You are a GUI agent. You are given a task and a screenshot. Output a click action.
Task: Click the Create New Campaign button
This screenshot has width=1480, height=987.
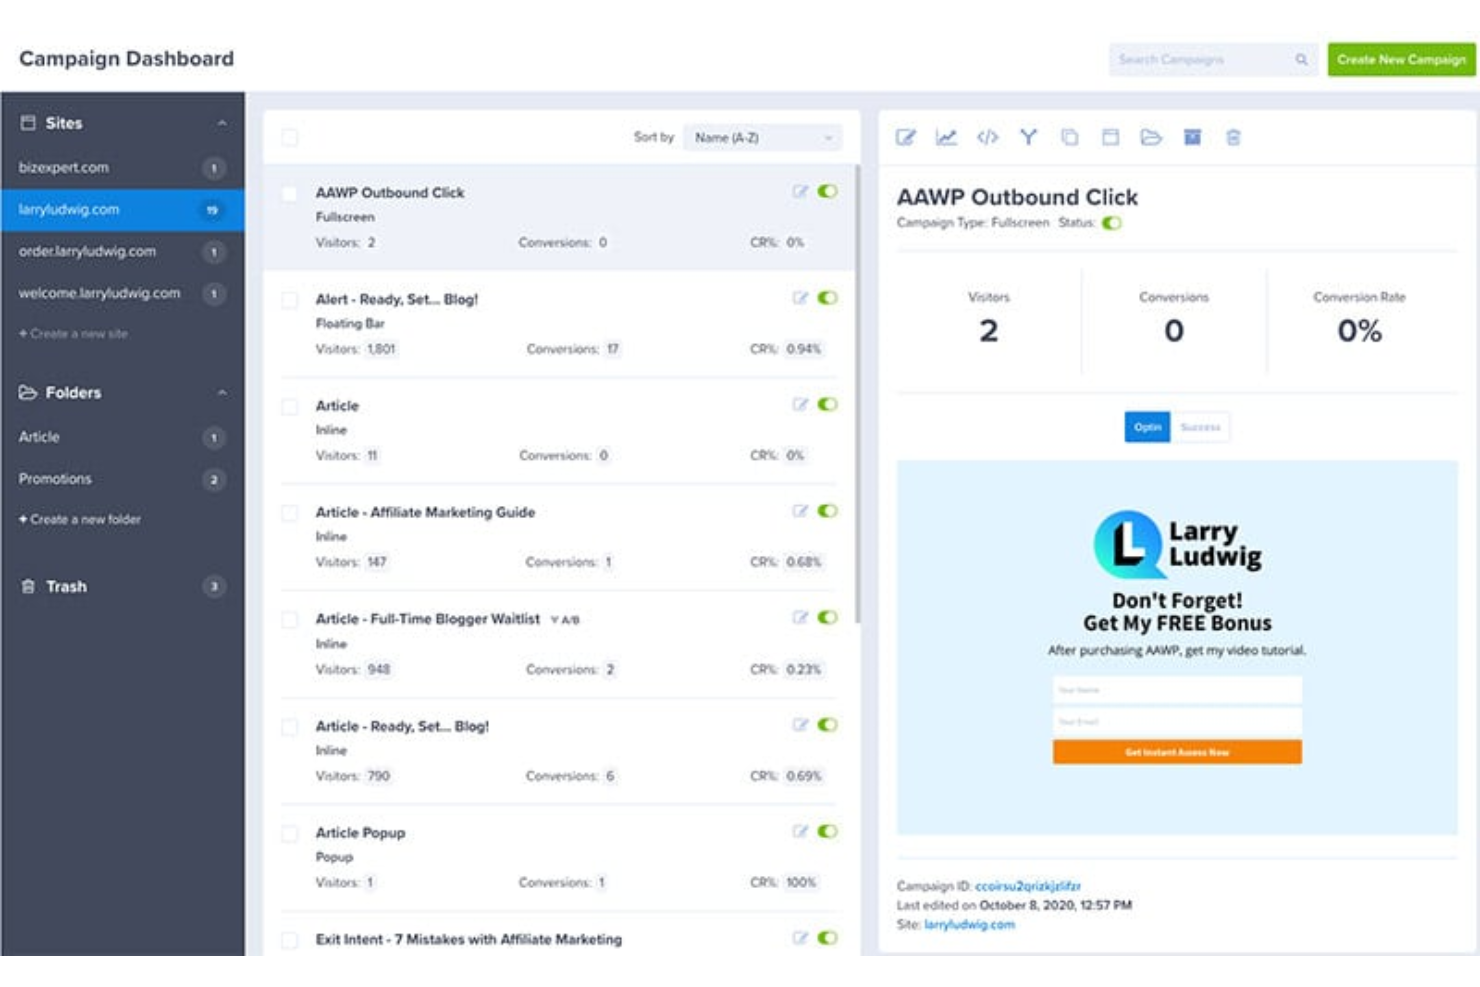point(1399,59)
